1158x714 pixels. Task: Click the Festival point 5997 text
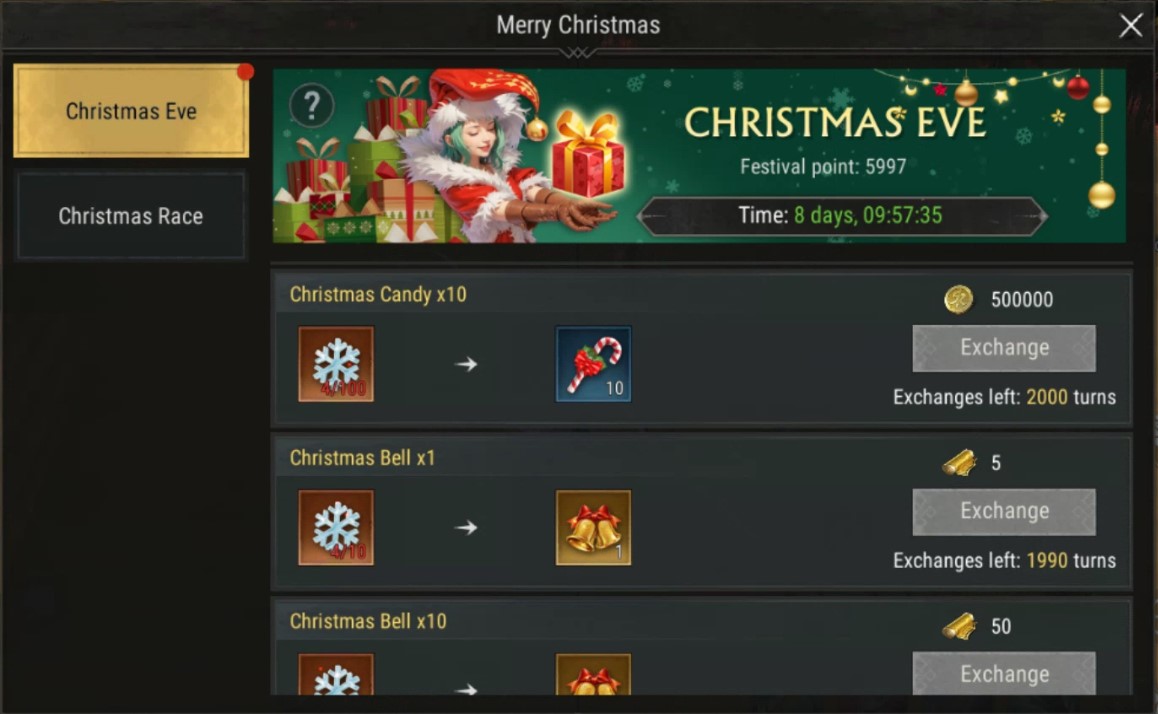coord(823,167)
